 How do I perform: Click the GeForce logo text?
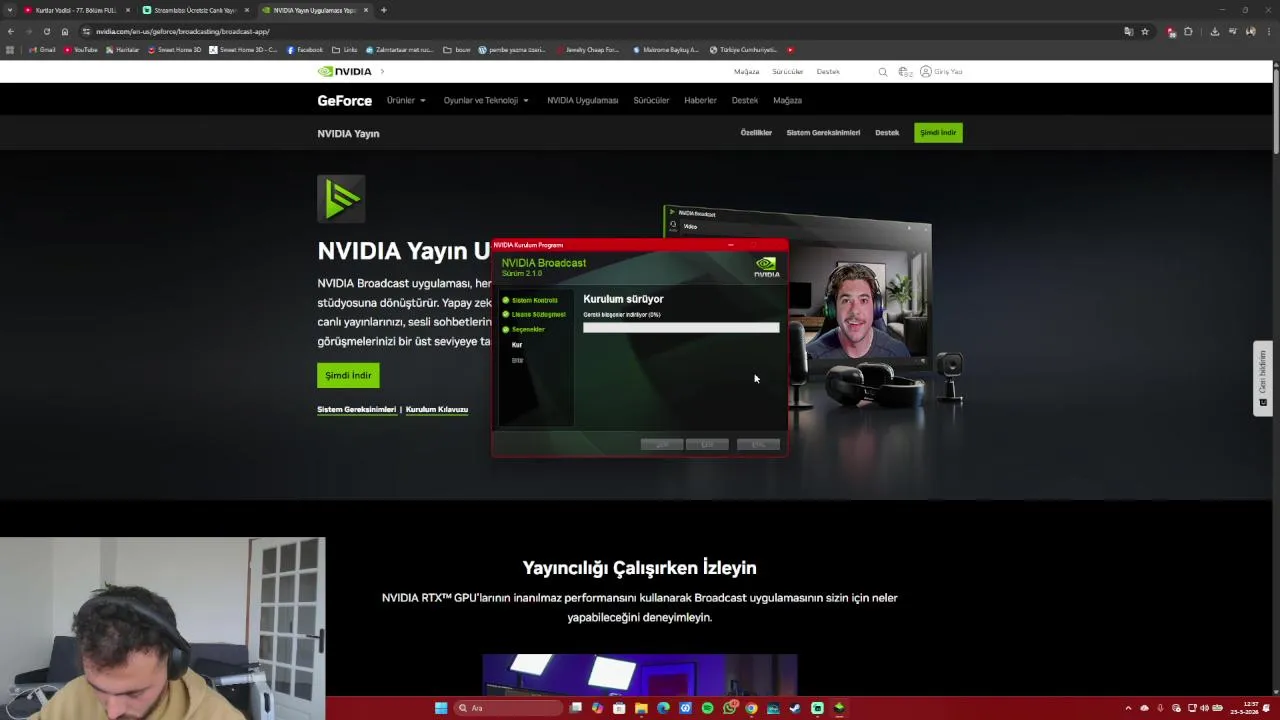(345, 100)
